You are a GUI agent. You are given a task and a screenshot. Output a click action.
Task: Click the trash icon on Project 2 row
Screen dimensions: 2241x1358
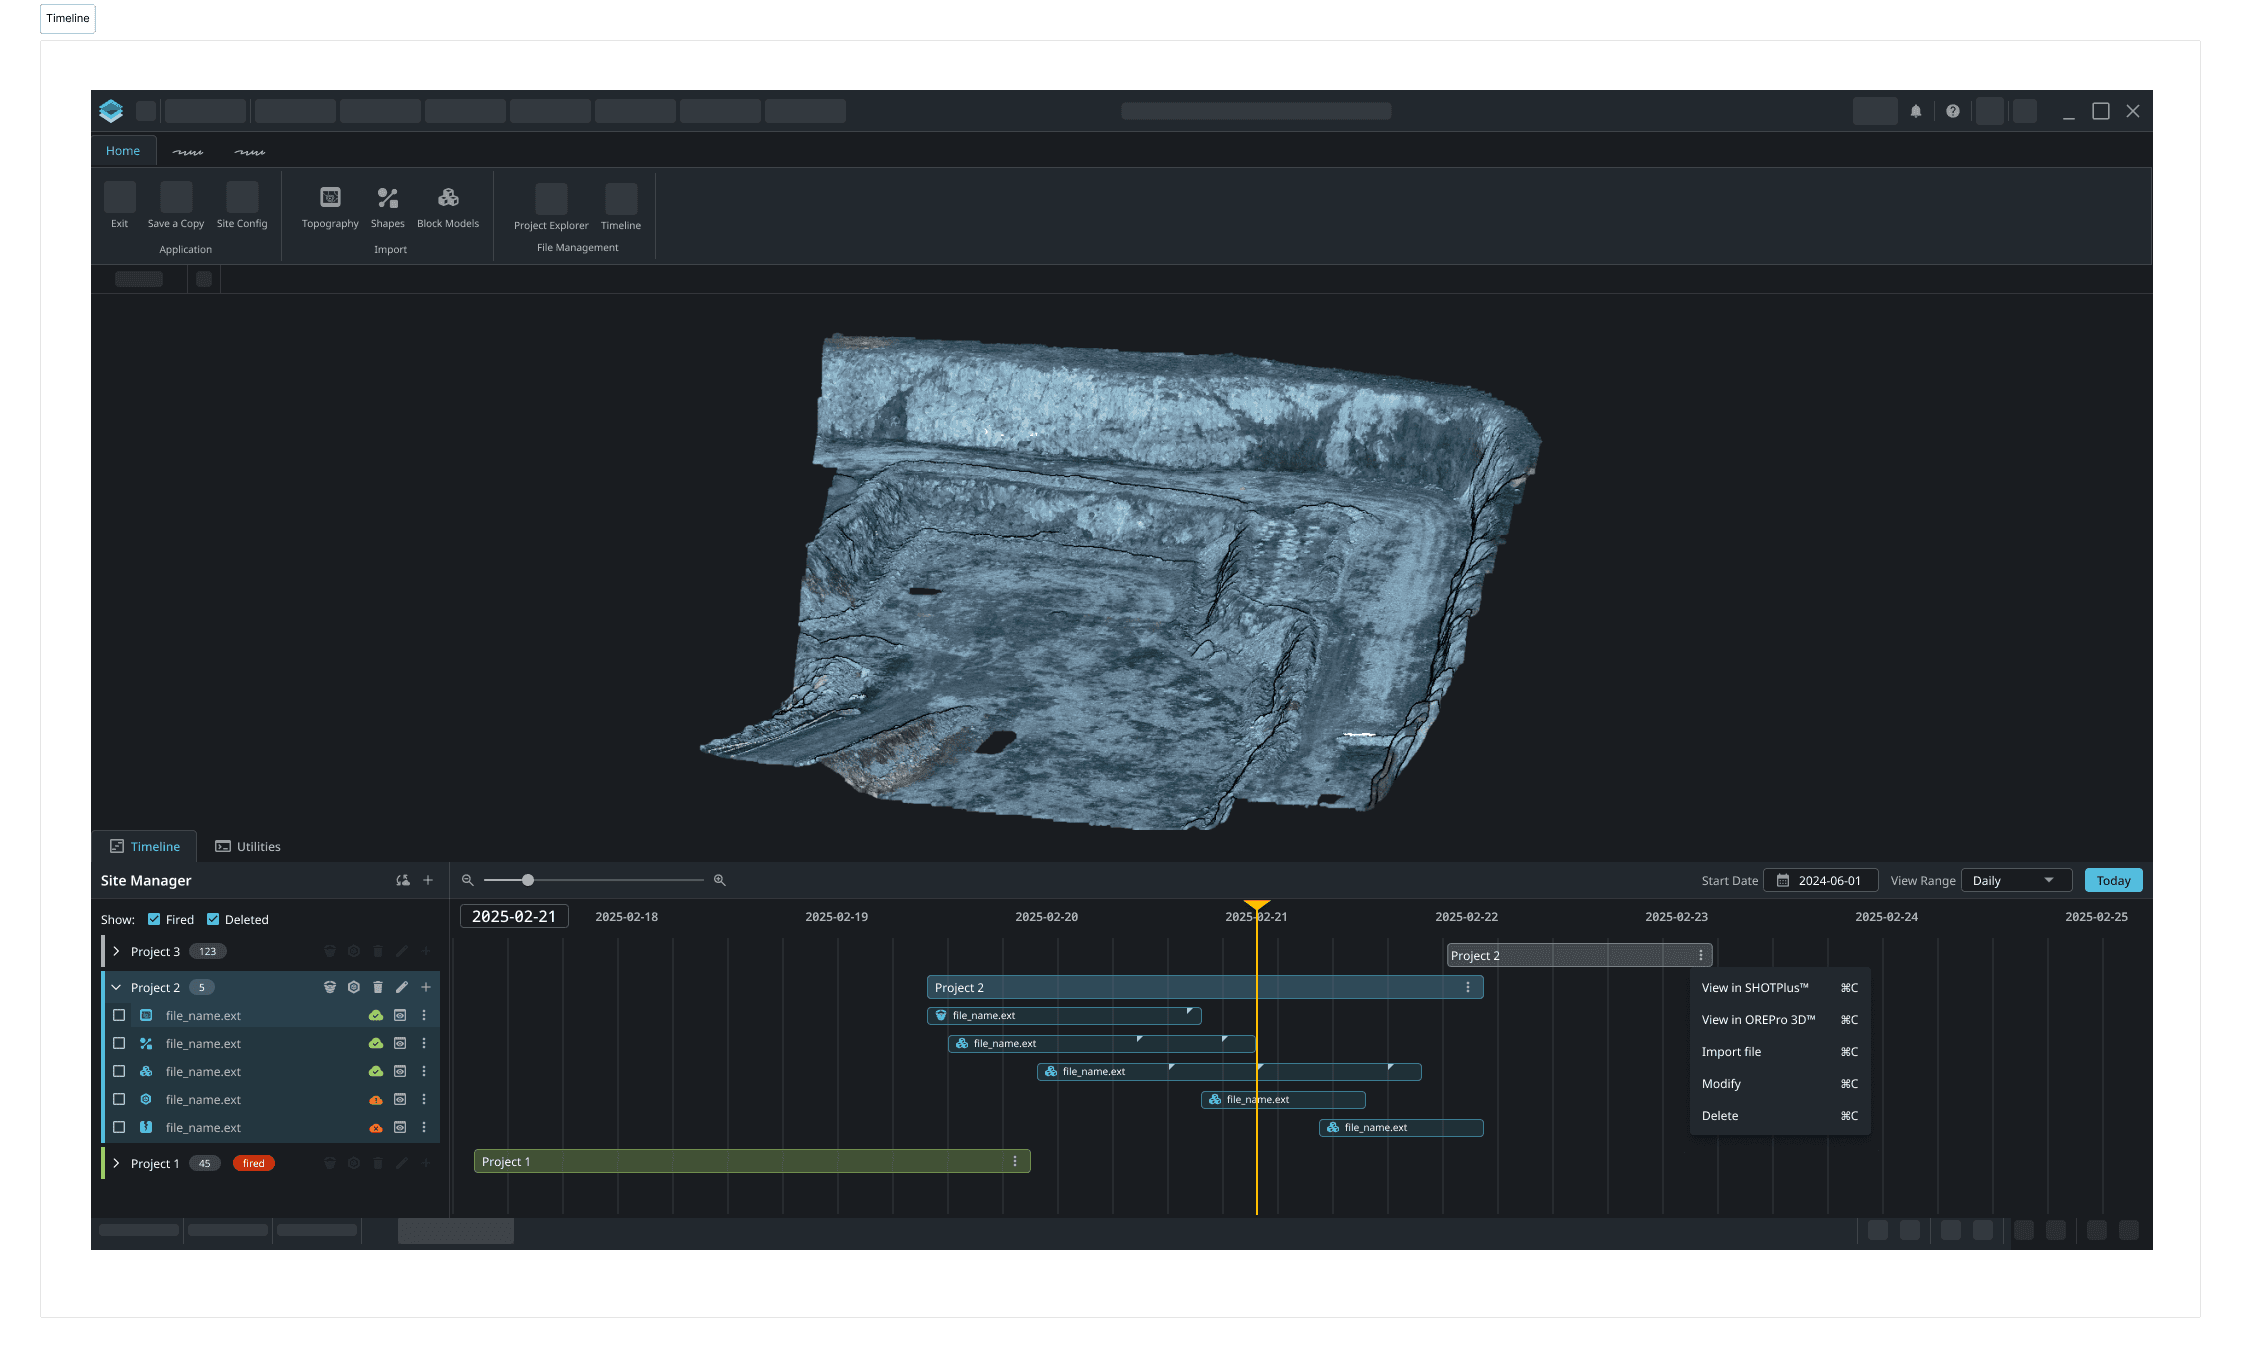tap(378, 987)
